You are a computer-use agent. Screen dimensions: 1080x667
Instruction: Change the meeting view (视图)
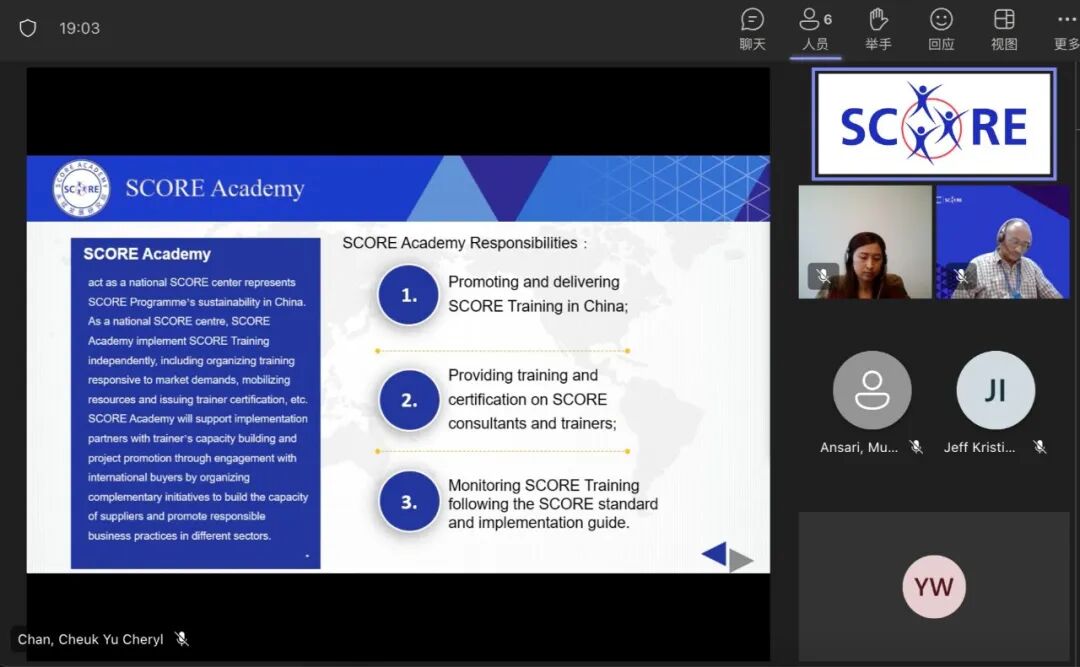(x=1004, y=29)
